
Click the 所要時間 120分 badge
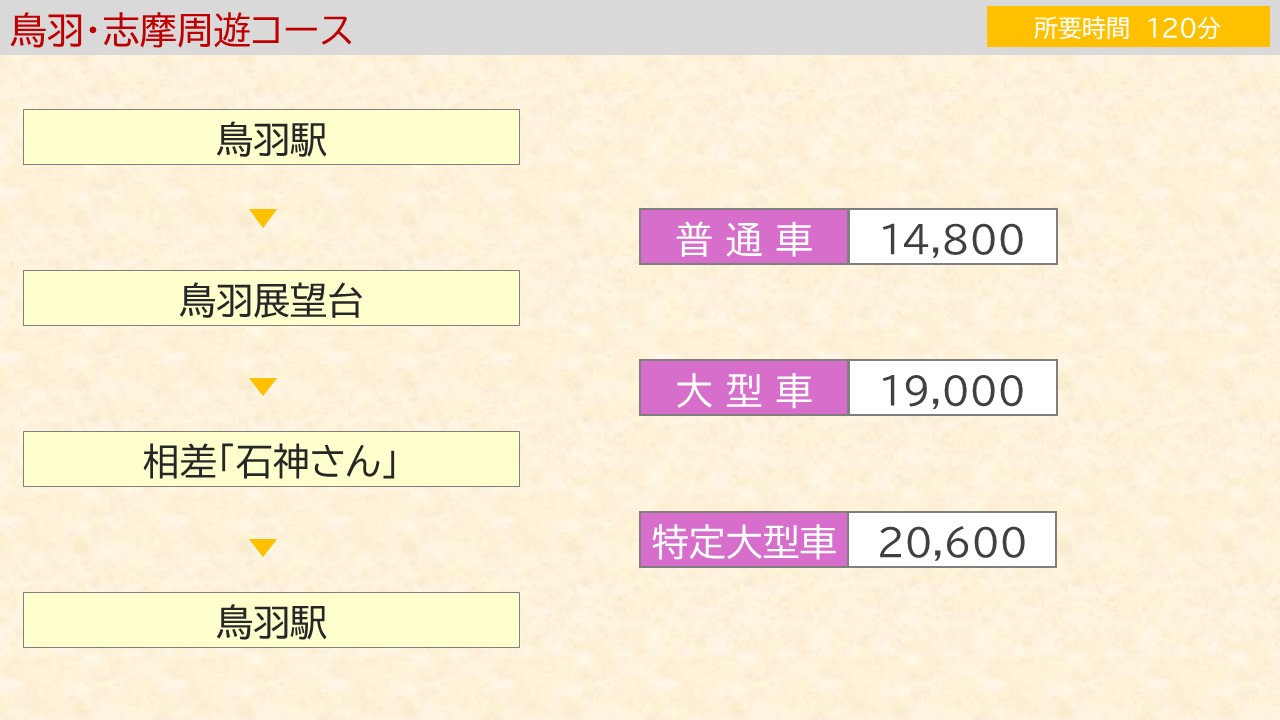pyautogui.click(x=1128, y=27)
